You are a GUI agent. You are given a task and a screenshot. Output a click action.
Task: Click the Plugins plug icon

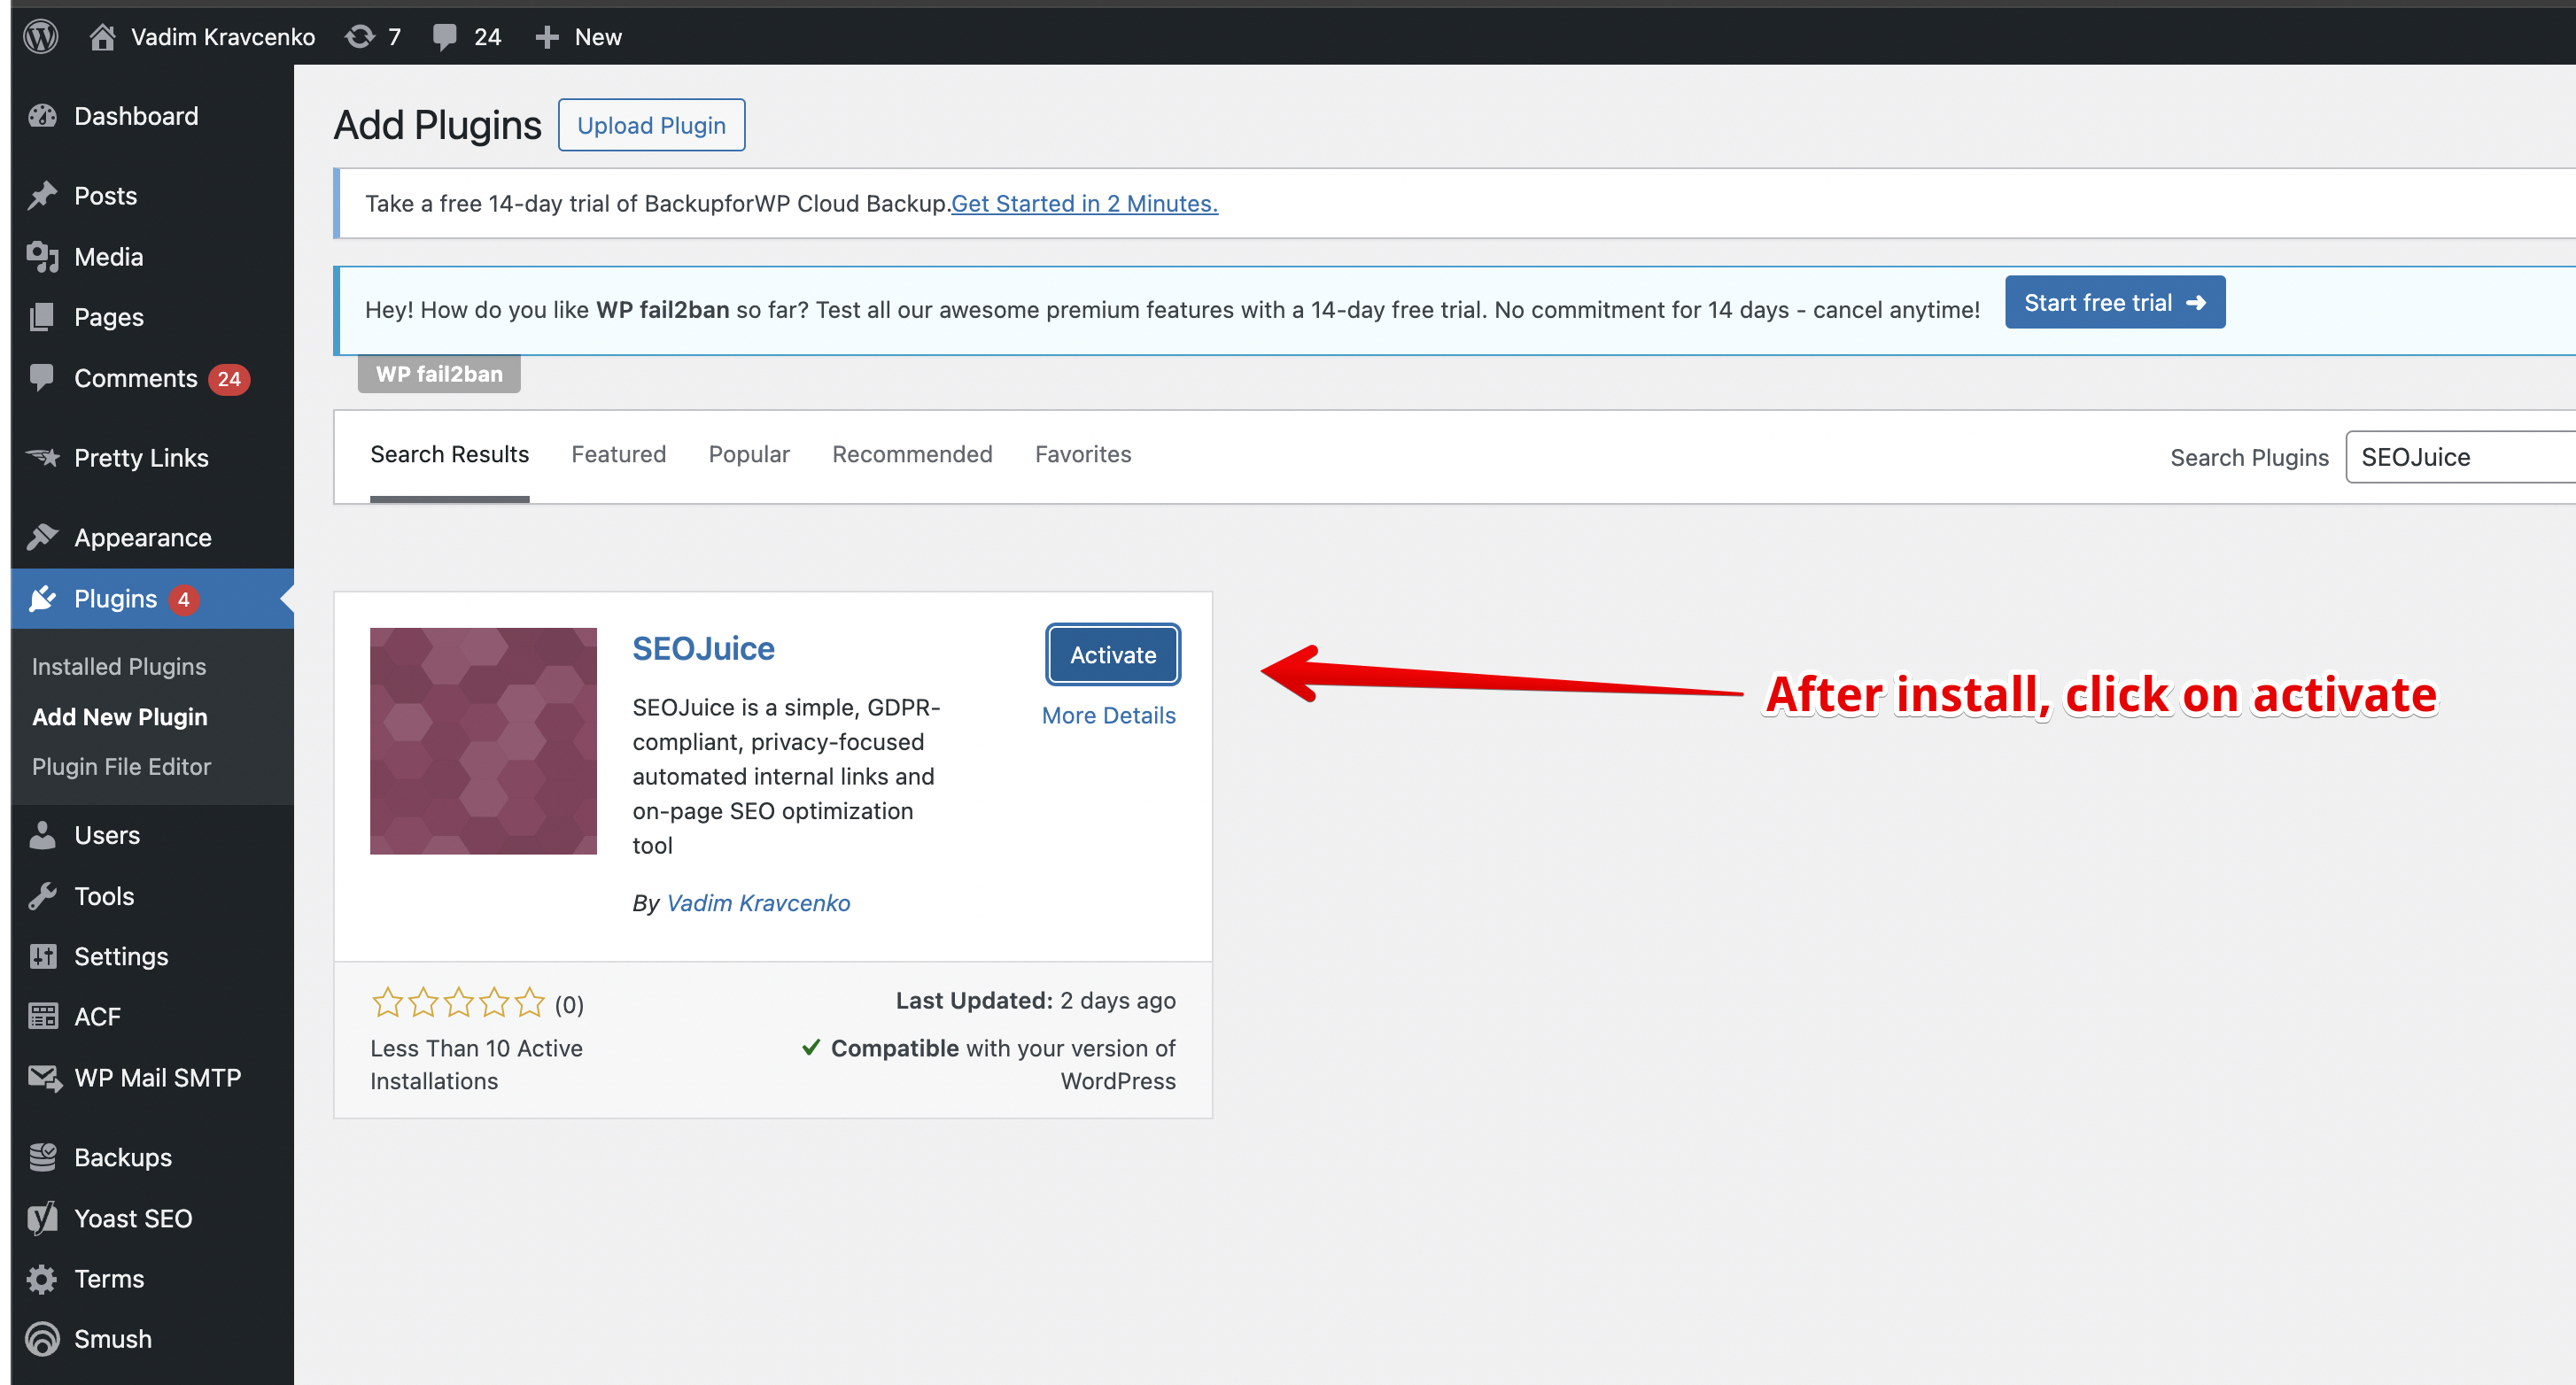click(43, 598)
